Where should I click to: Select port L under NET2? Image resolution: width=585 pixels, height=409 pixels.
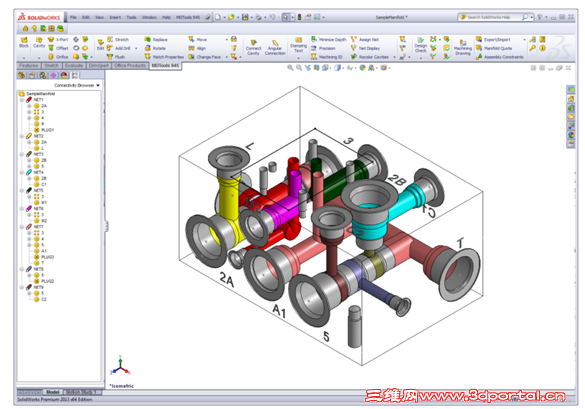39,148
